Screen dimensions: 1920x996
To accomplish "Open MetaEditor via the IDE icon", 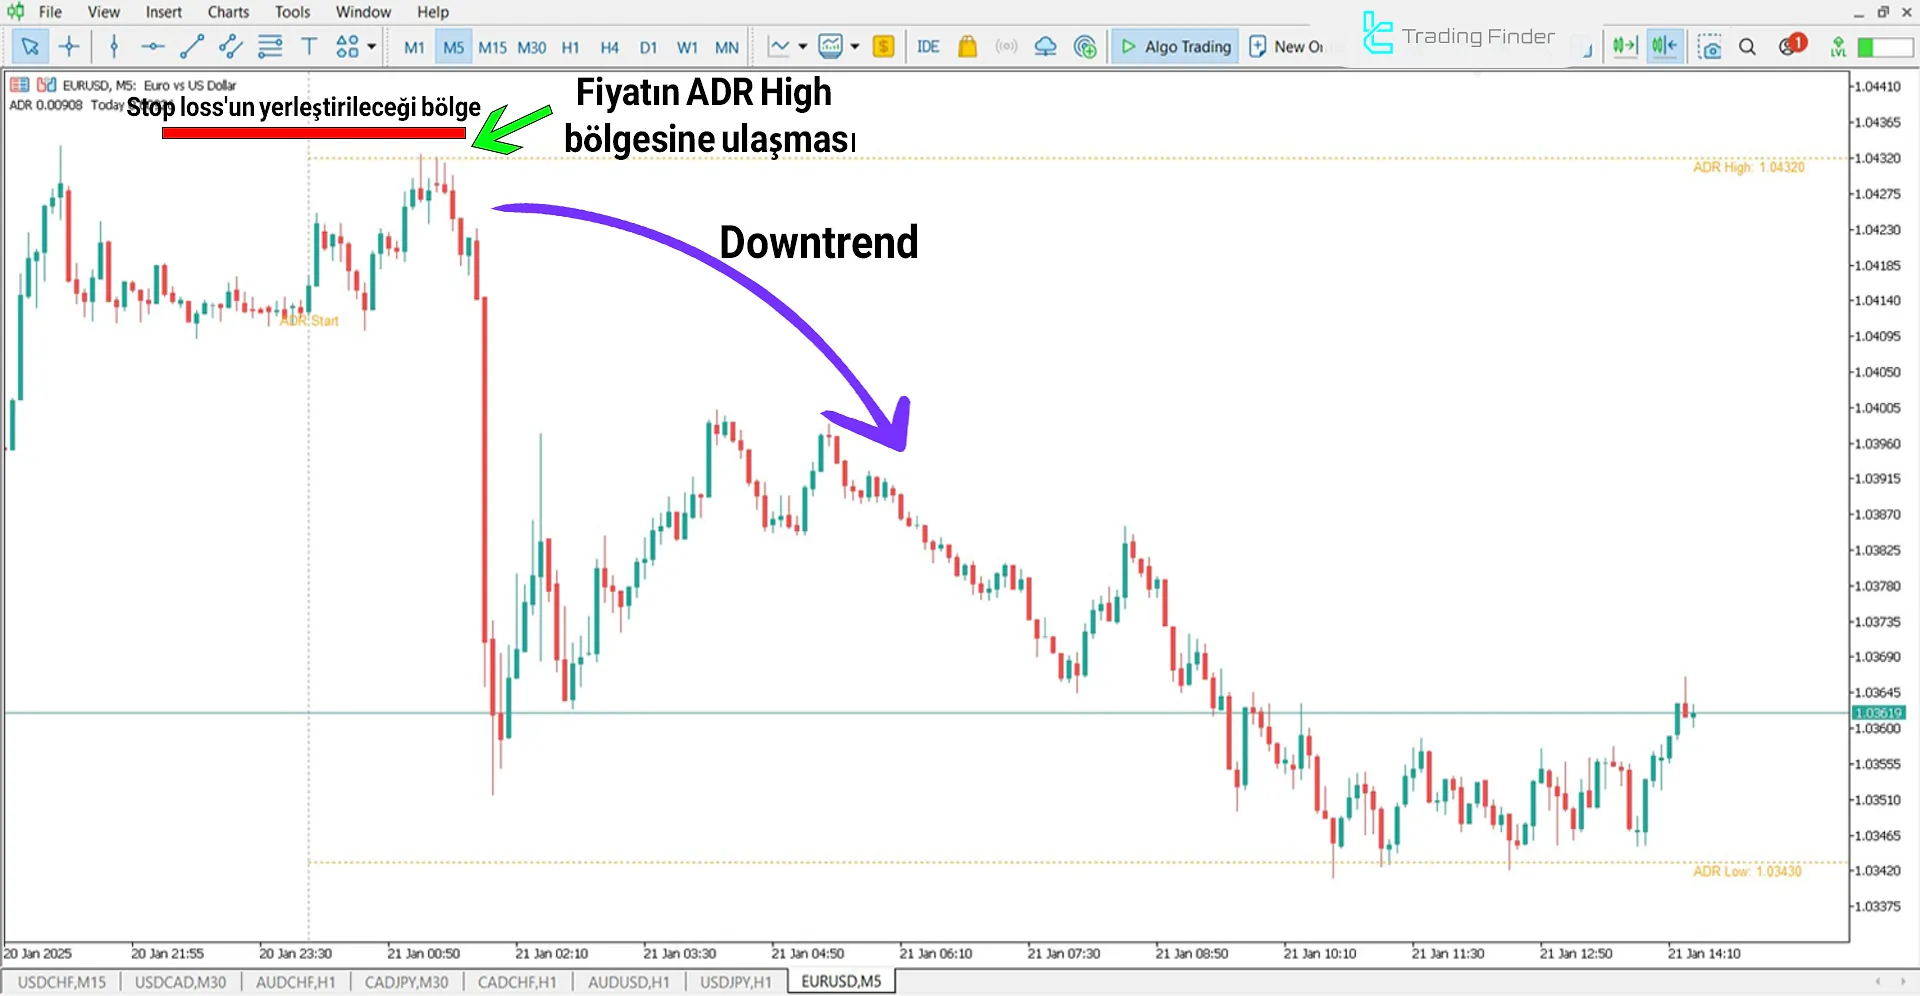I will [x=928, y=46].
